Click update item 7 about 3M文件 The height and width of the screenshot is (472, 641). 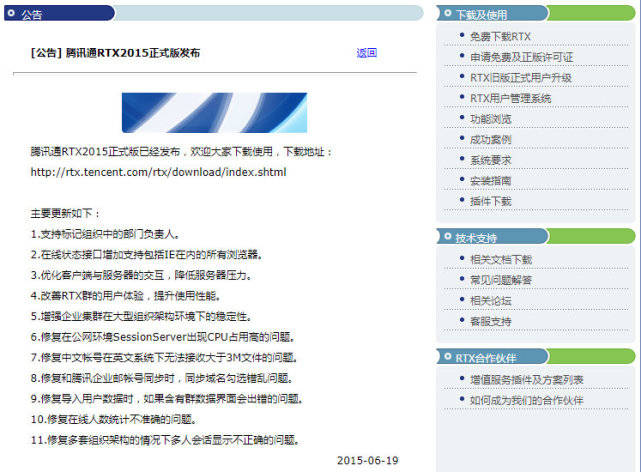click(164, 358)
